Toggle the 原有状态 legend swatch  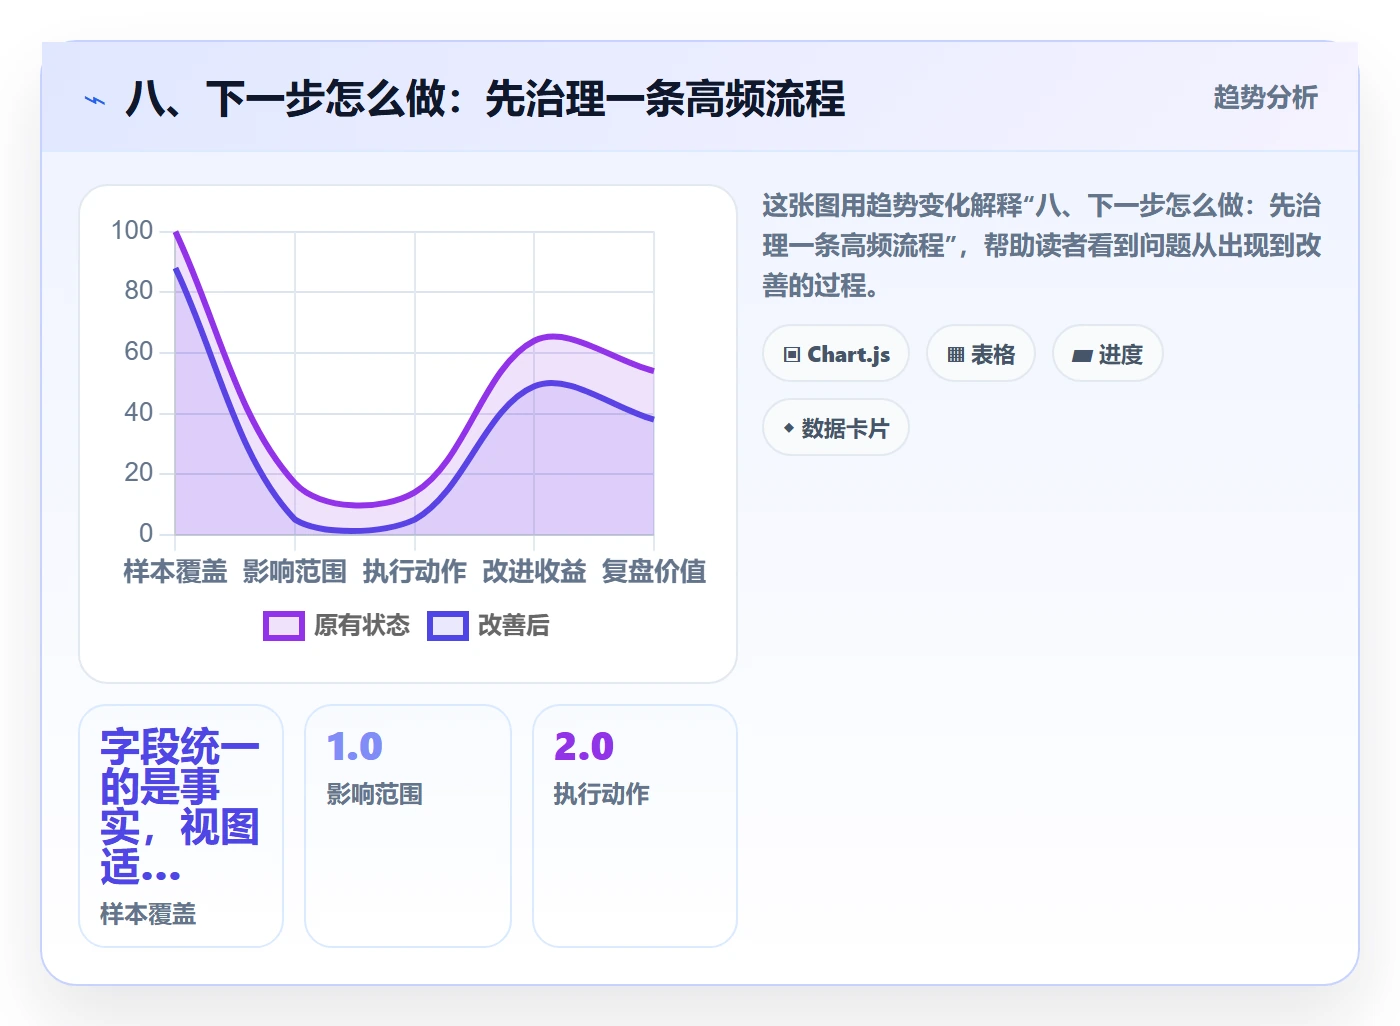coord(284,626)
